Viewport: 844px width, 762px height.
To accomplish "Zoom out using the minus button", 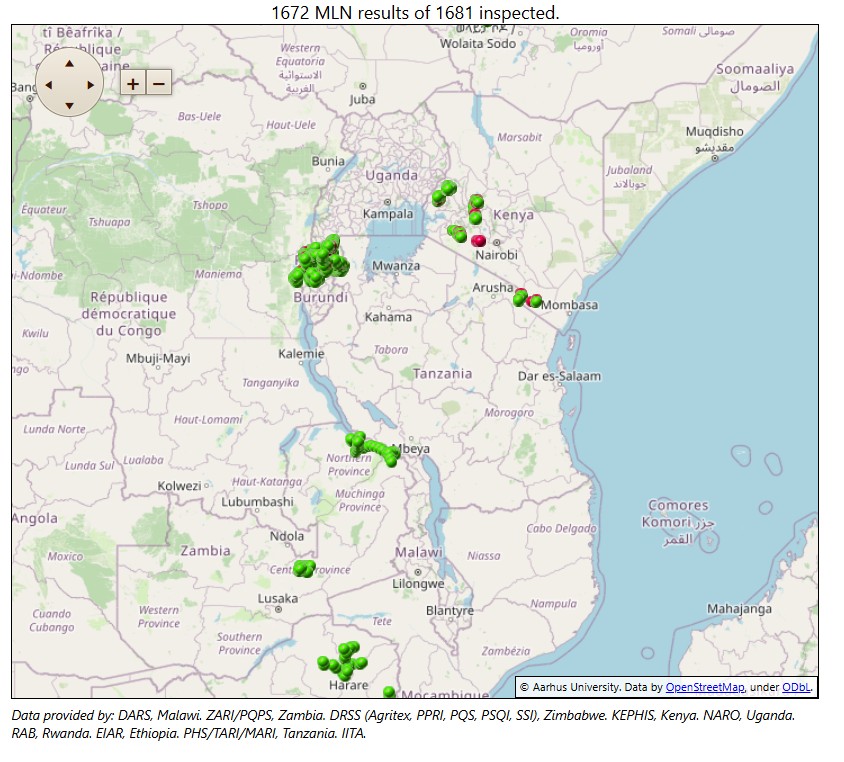I will tap(158, 83).
